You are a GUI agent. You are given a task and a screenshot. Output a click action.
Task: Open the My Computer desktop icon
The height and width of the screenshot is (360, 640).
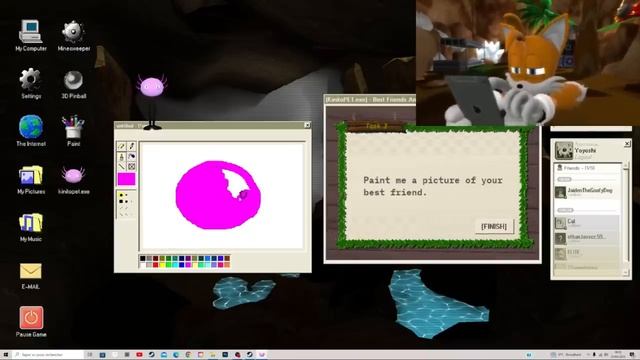coord(31,36)
